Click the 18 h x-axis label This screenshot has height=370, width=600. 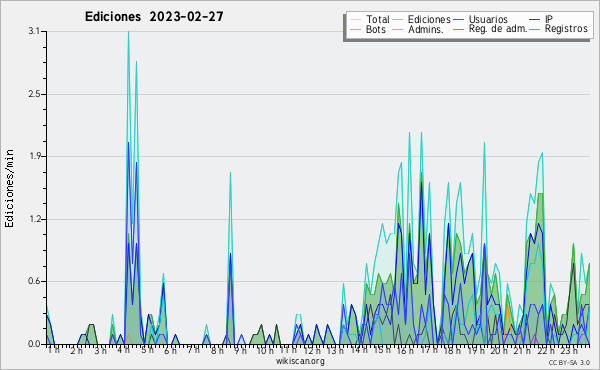pos(452,350)
